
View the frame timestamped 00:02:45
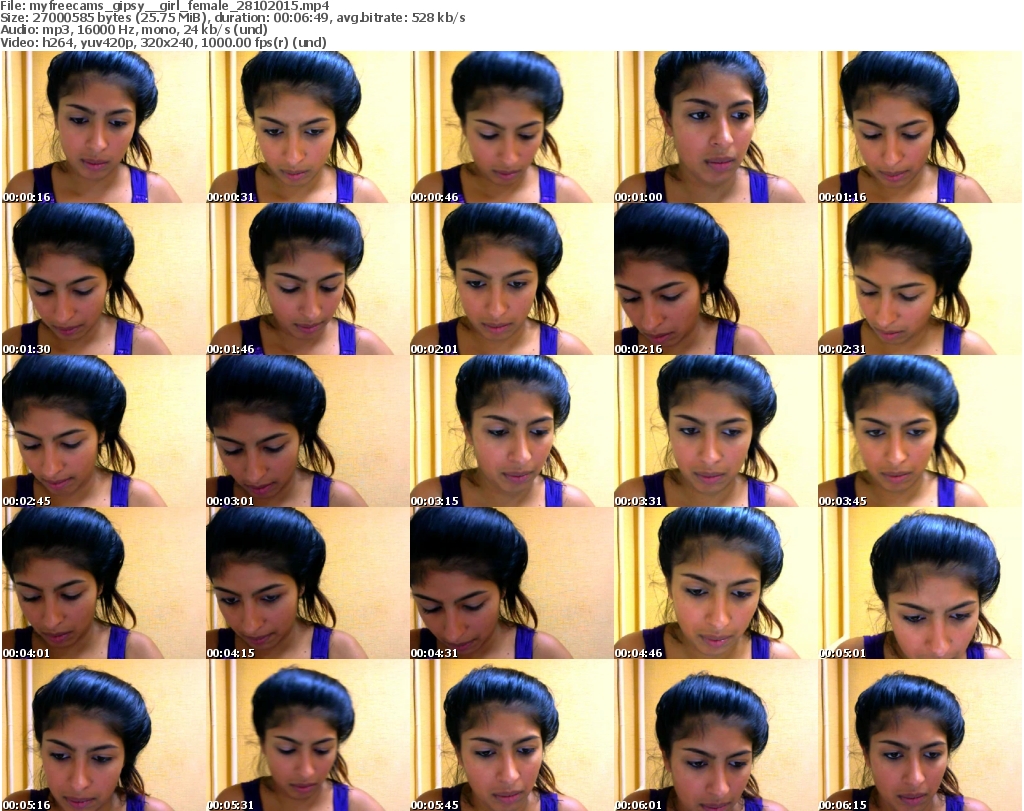point(104,431)
